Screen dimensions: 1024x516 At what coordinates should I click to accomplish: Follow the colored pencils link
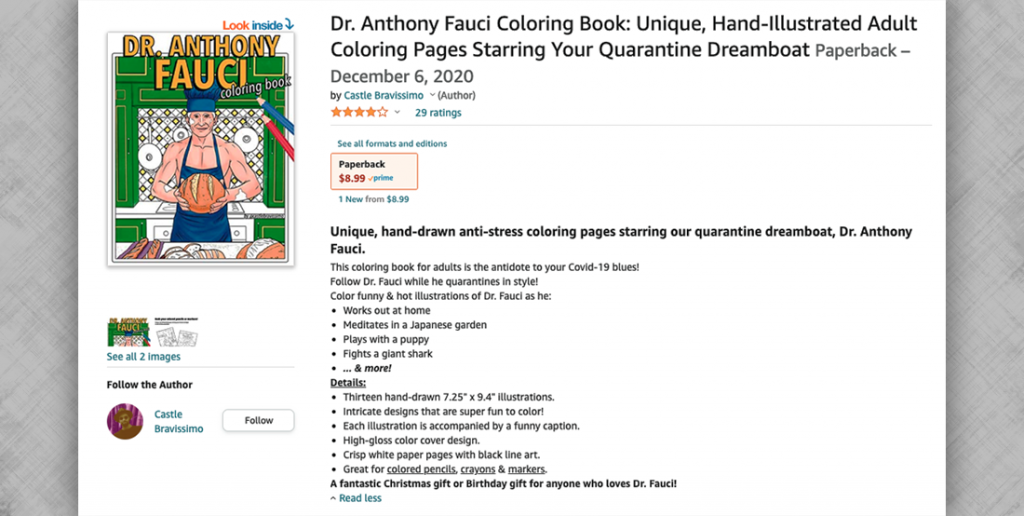(420, 469)
